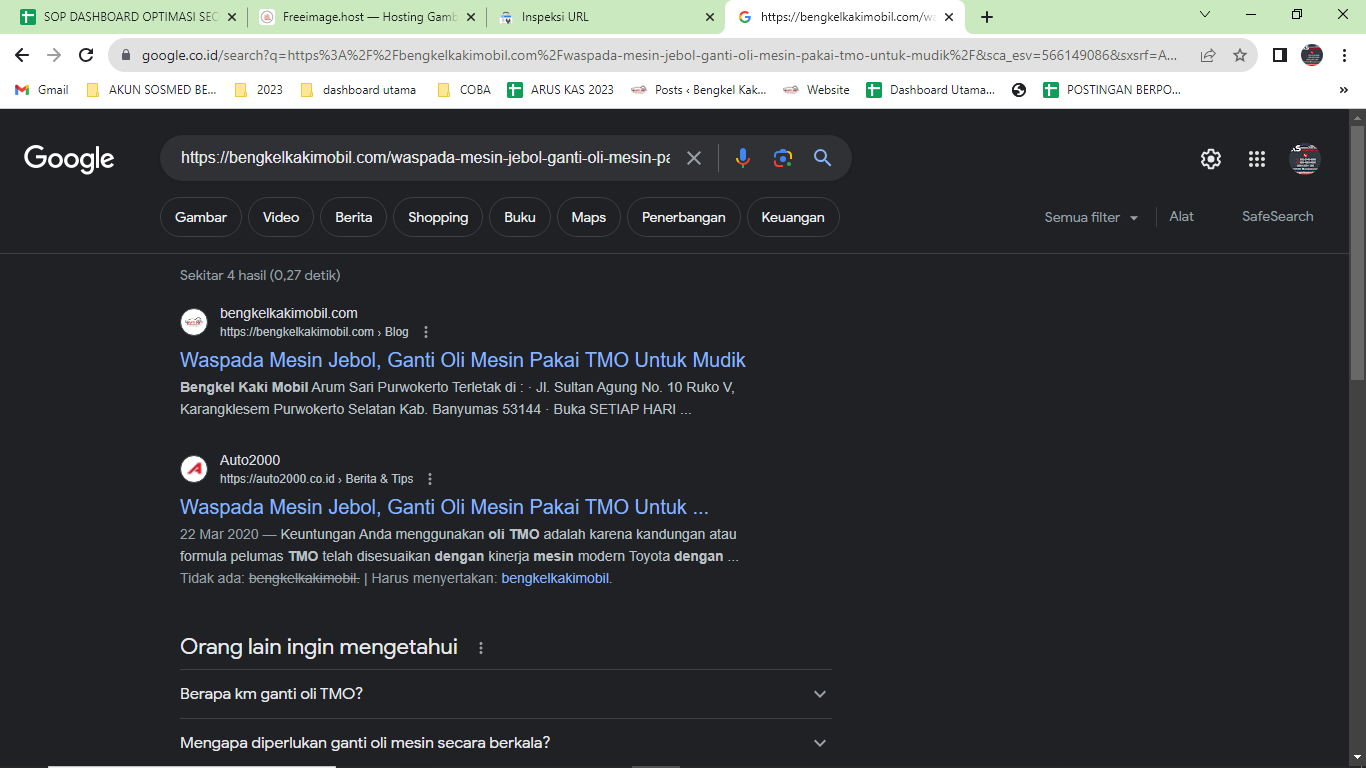The image size is (1366, 768).
Task: Open the Website bookmark
Action: coord(816,90)
